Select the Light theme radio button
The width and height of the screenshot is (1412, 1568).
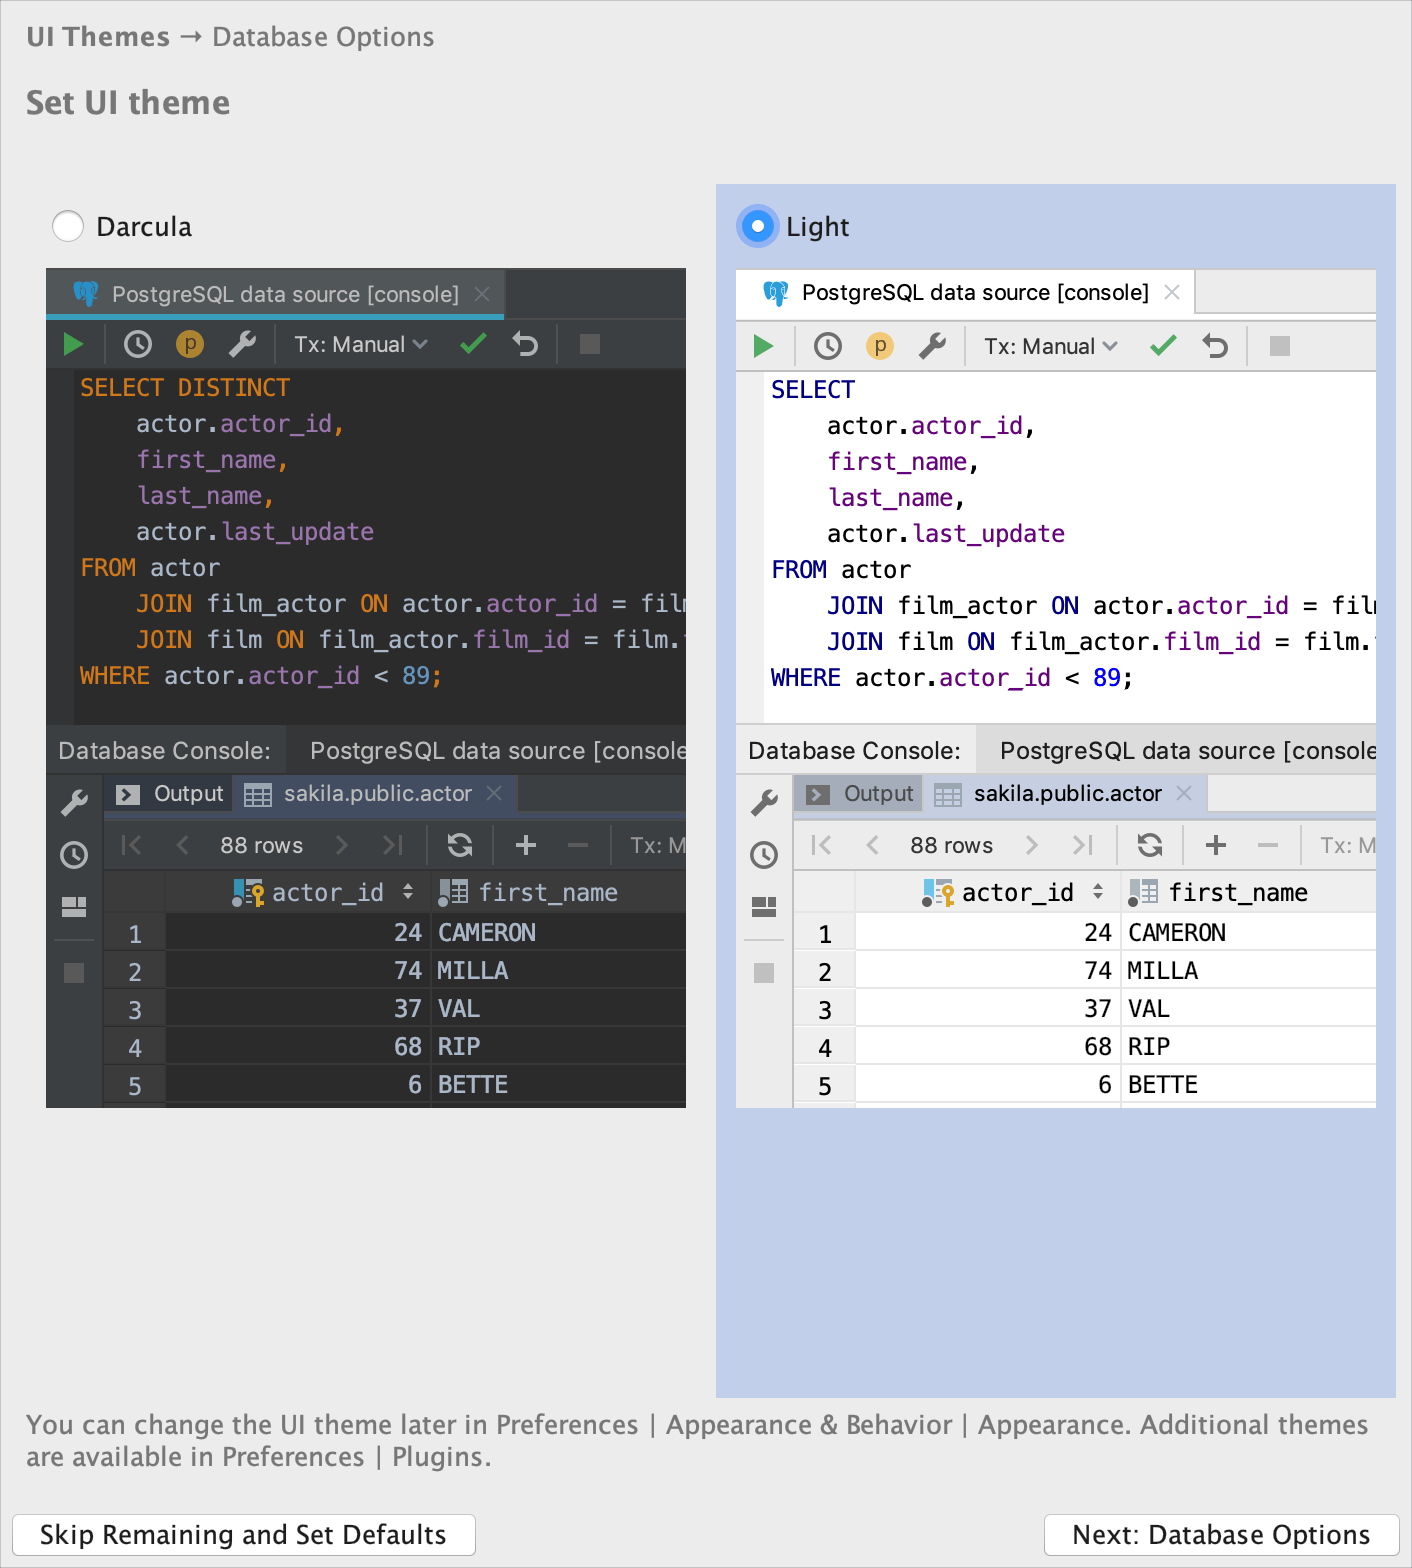(x=758, y=226)
